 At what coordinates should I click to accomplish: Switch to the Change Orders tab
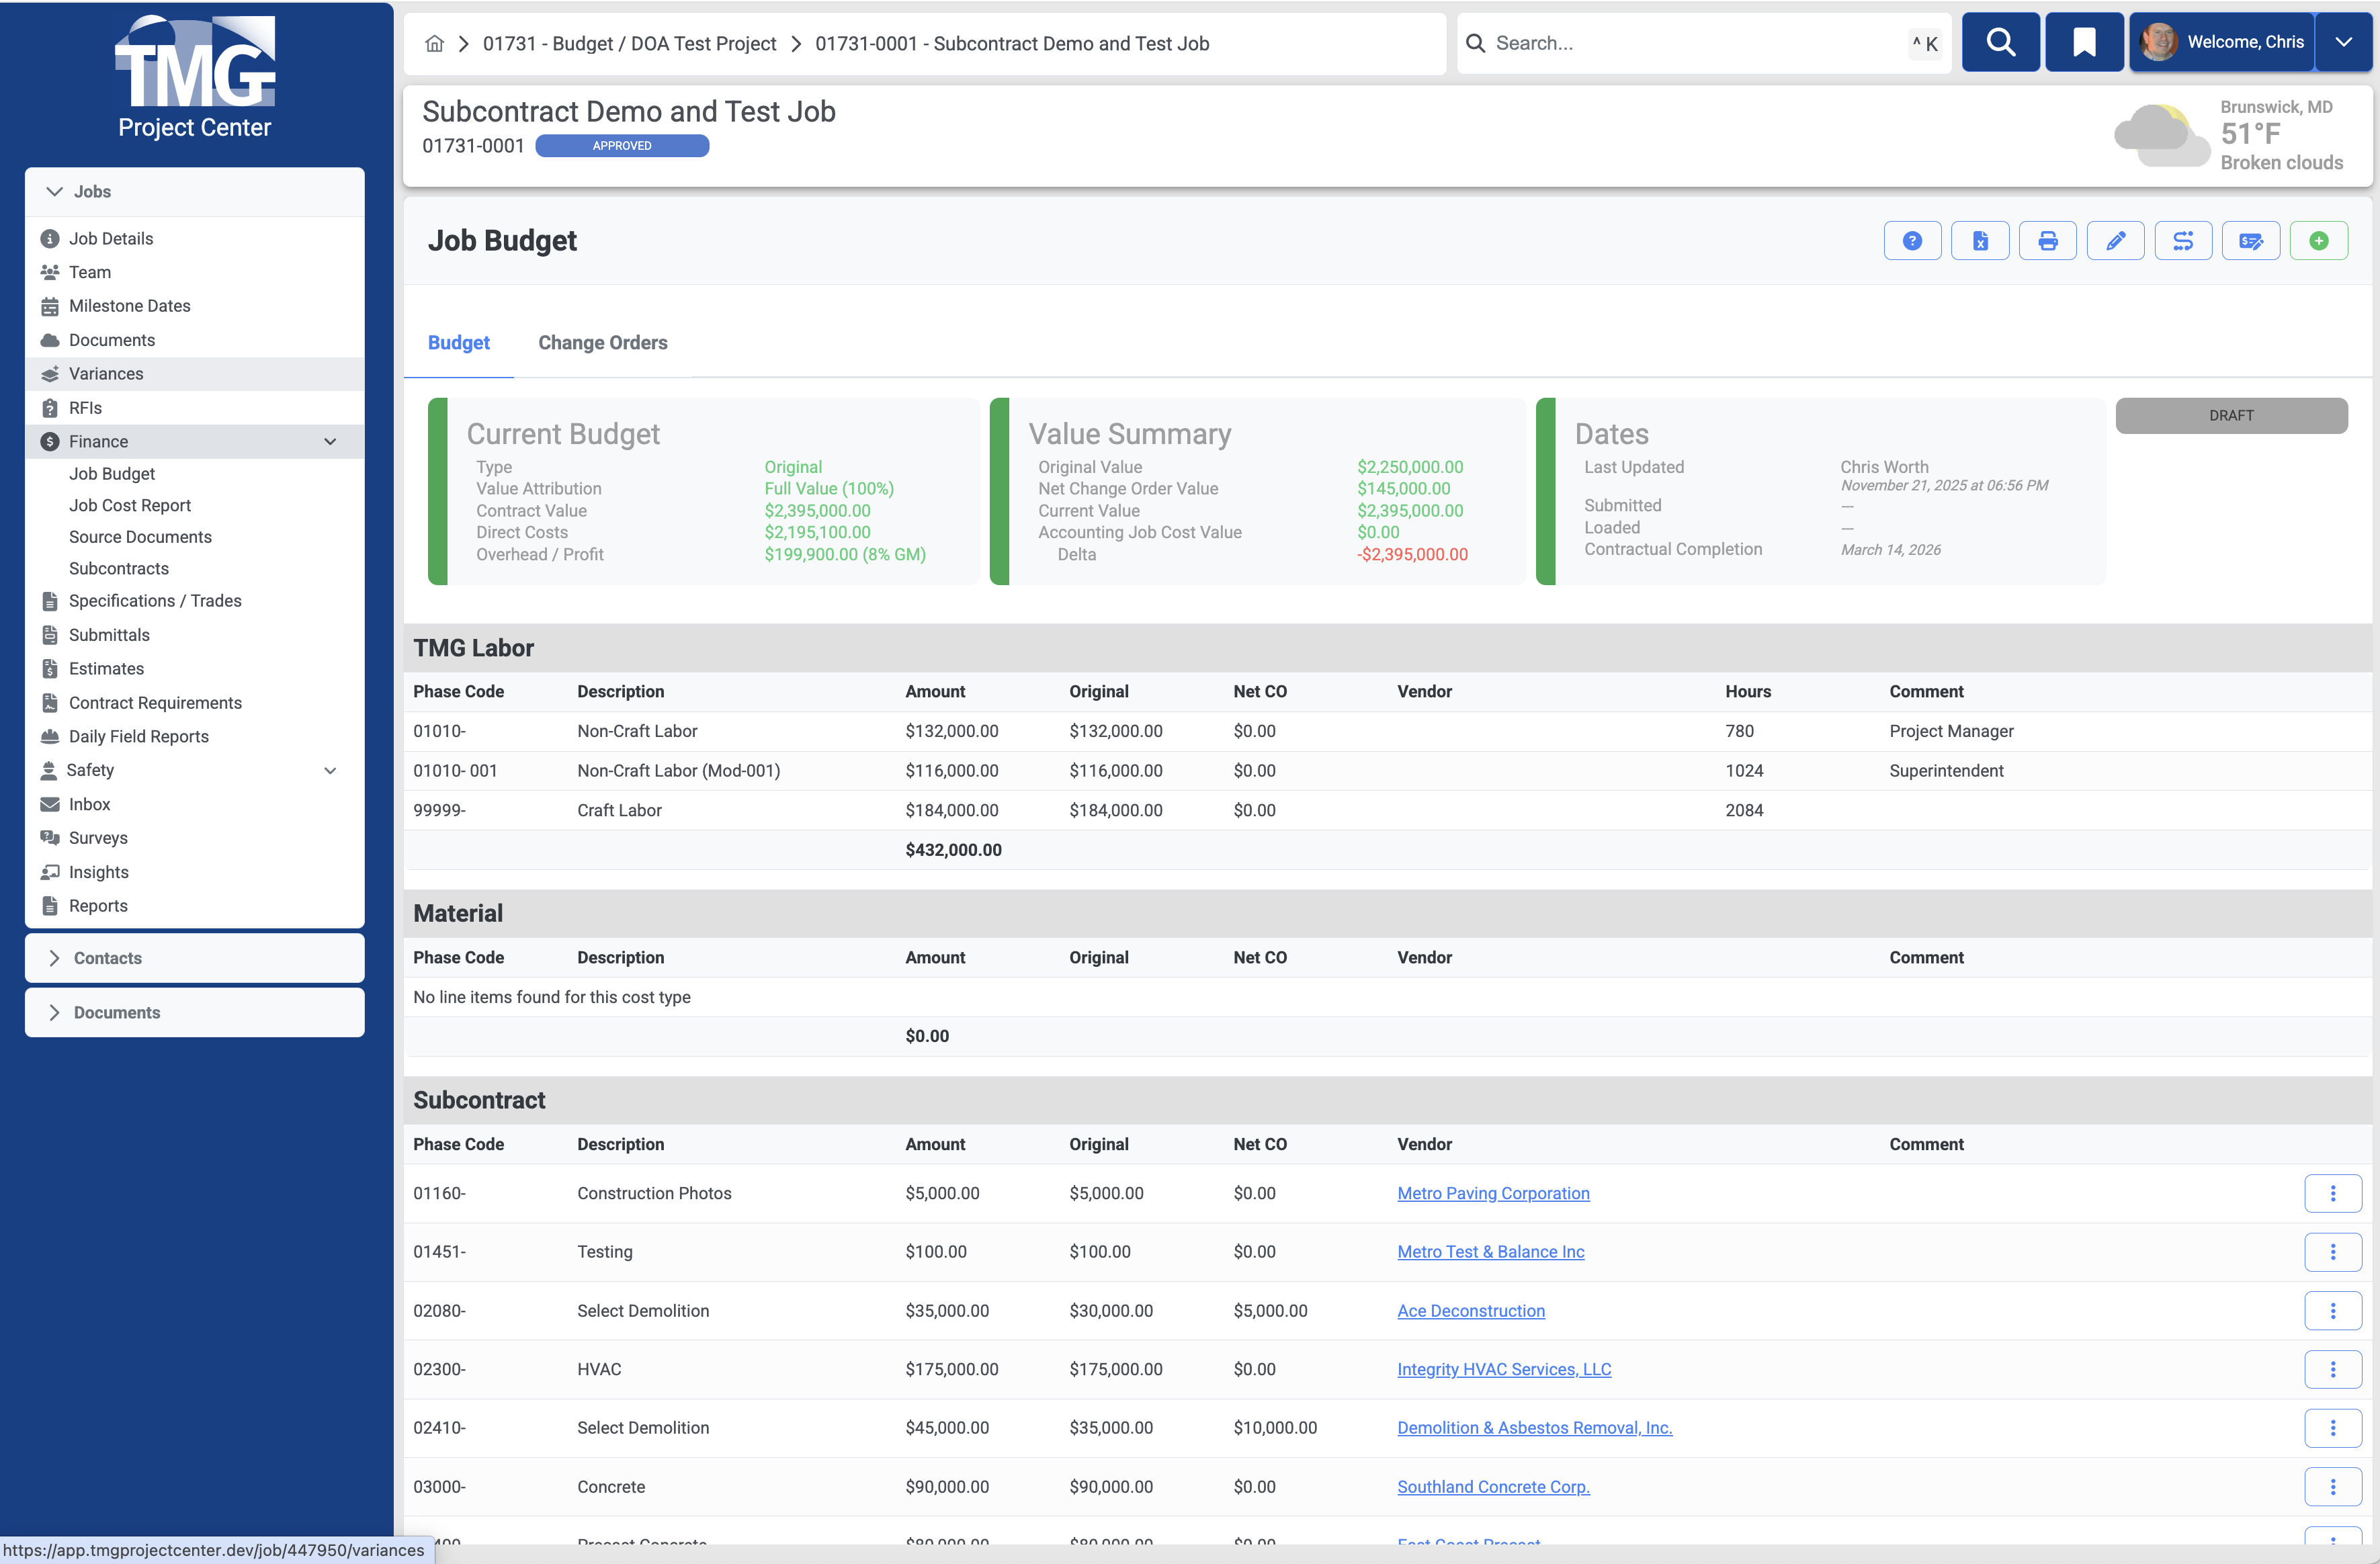pos(602,342)
